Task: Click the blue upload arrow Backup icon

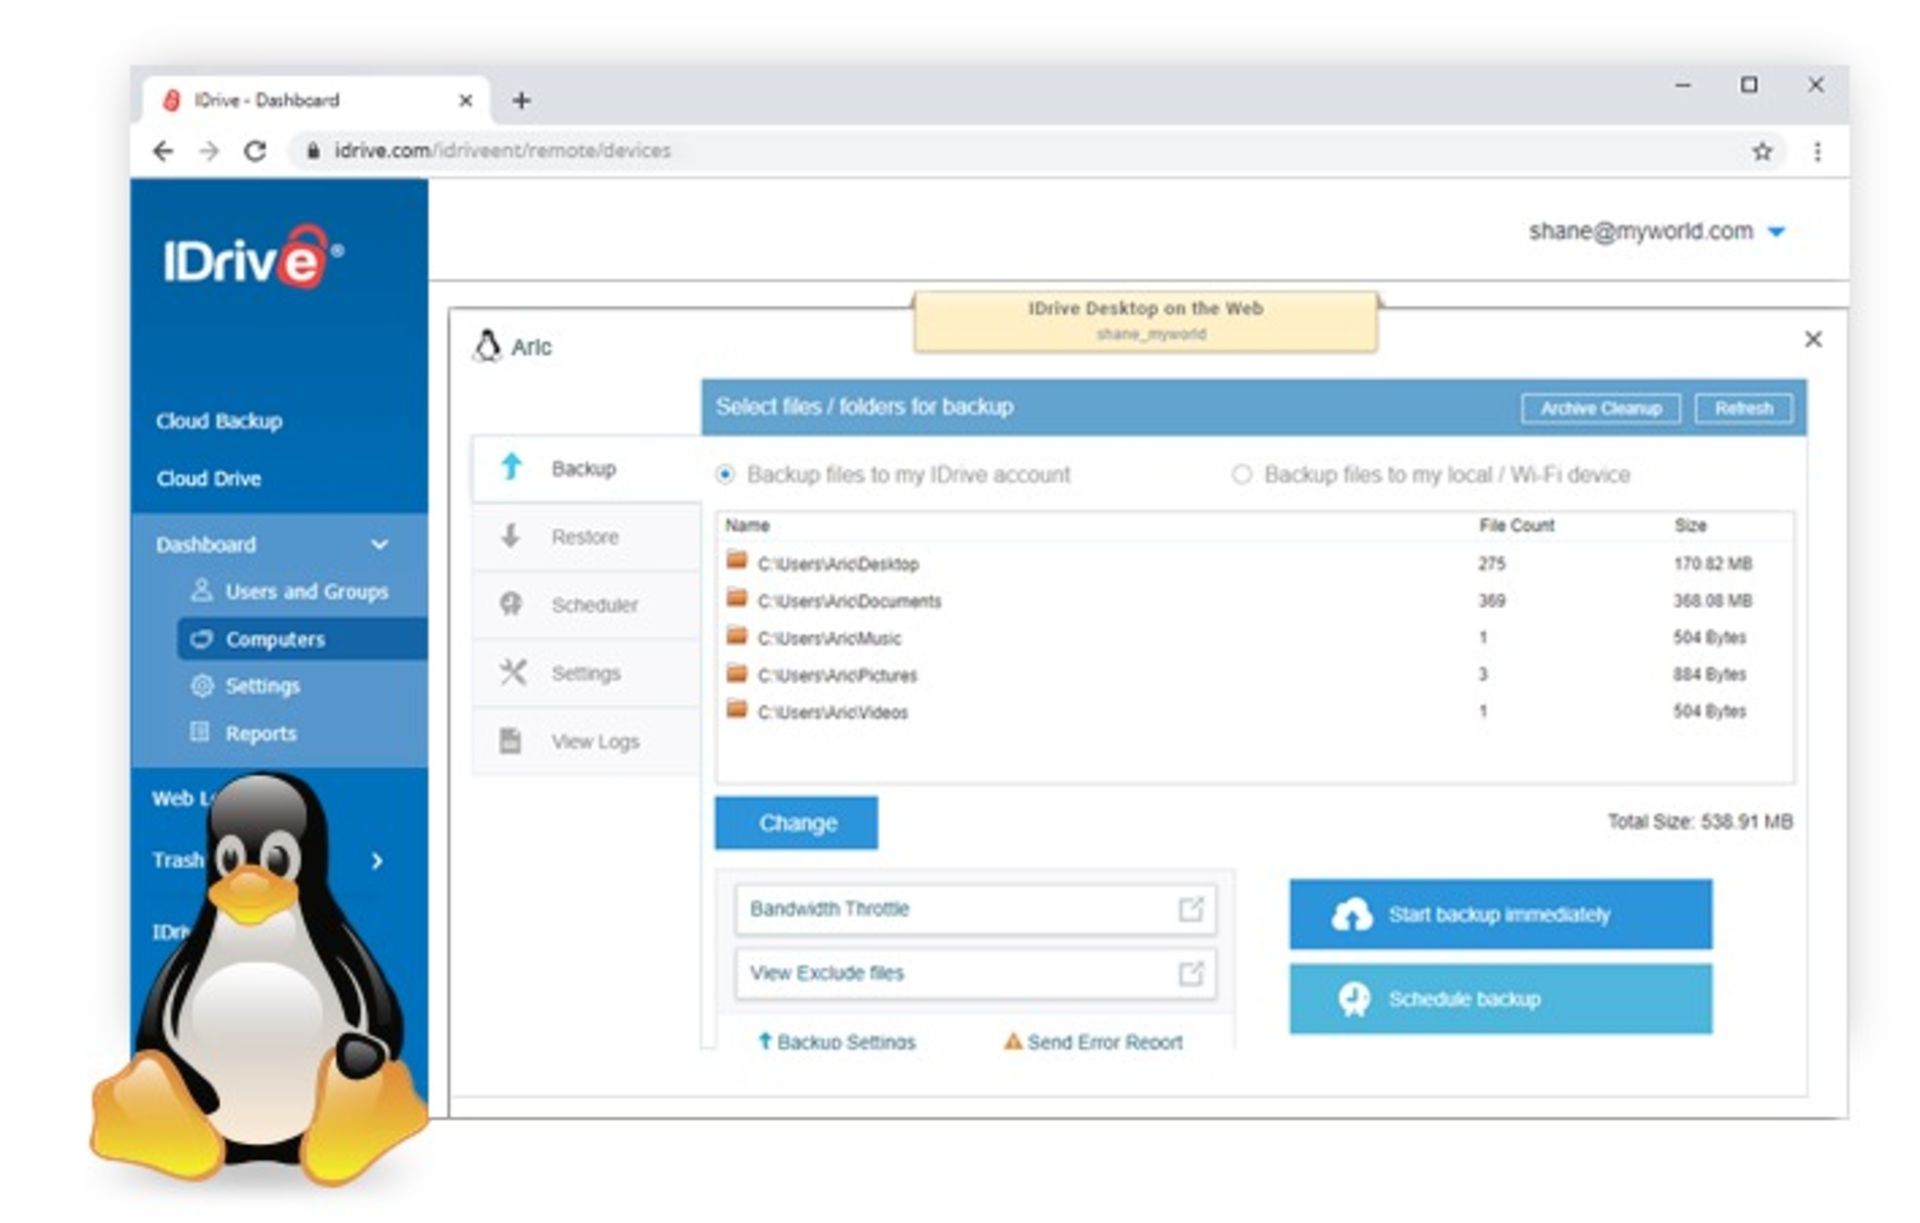Action: pos(511,467)
